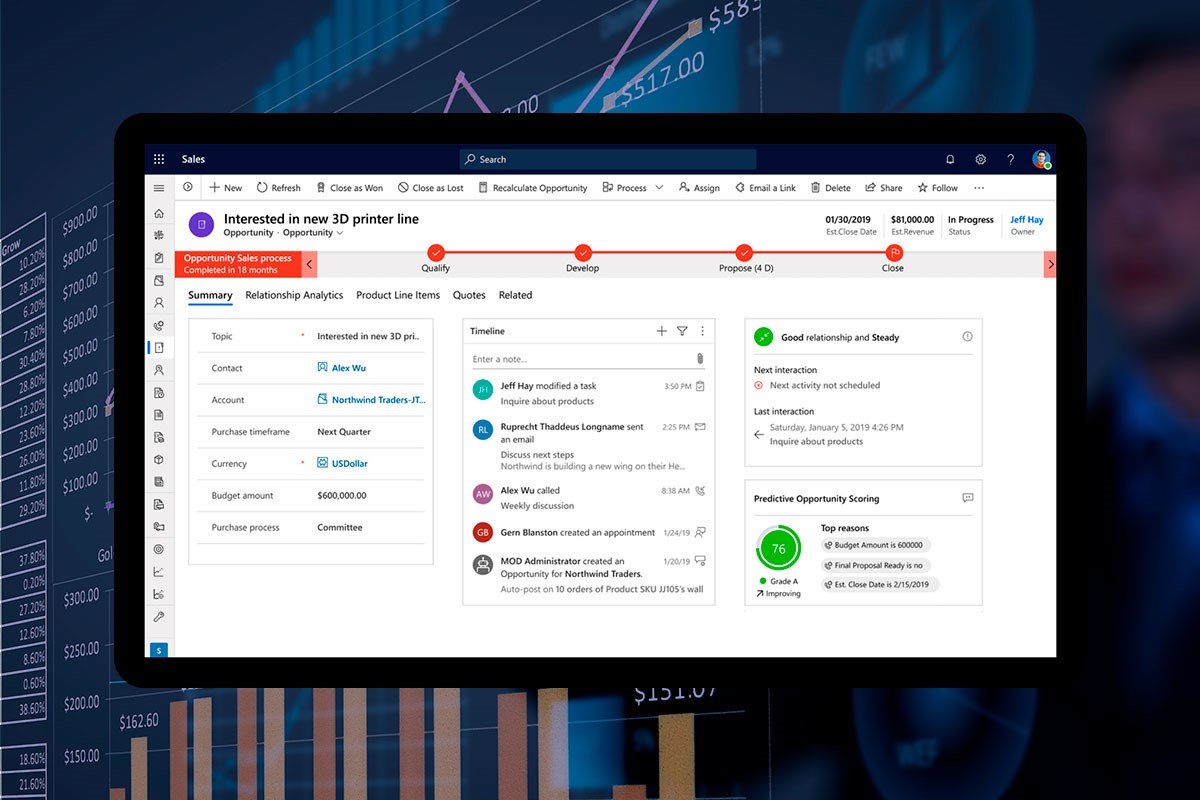Add a timeline item with plus icon

click(x=661, y=331)
